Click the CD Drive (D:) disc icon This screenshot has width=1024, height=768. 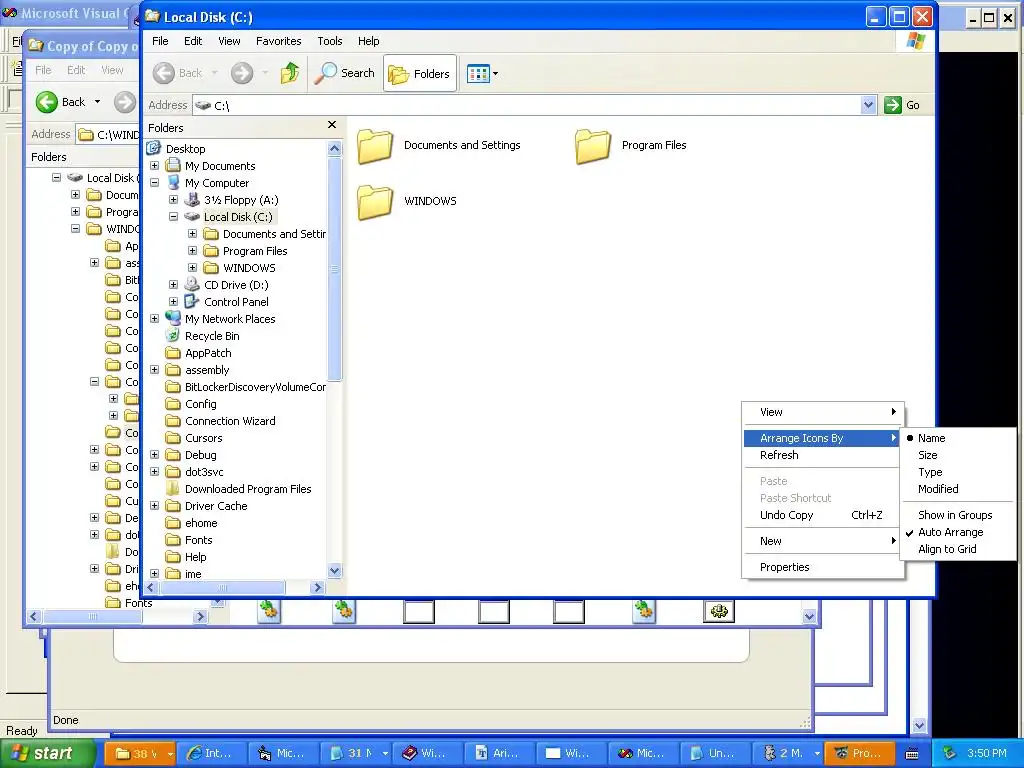point(192,284)
